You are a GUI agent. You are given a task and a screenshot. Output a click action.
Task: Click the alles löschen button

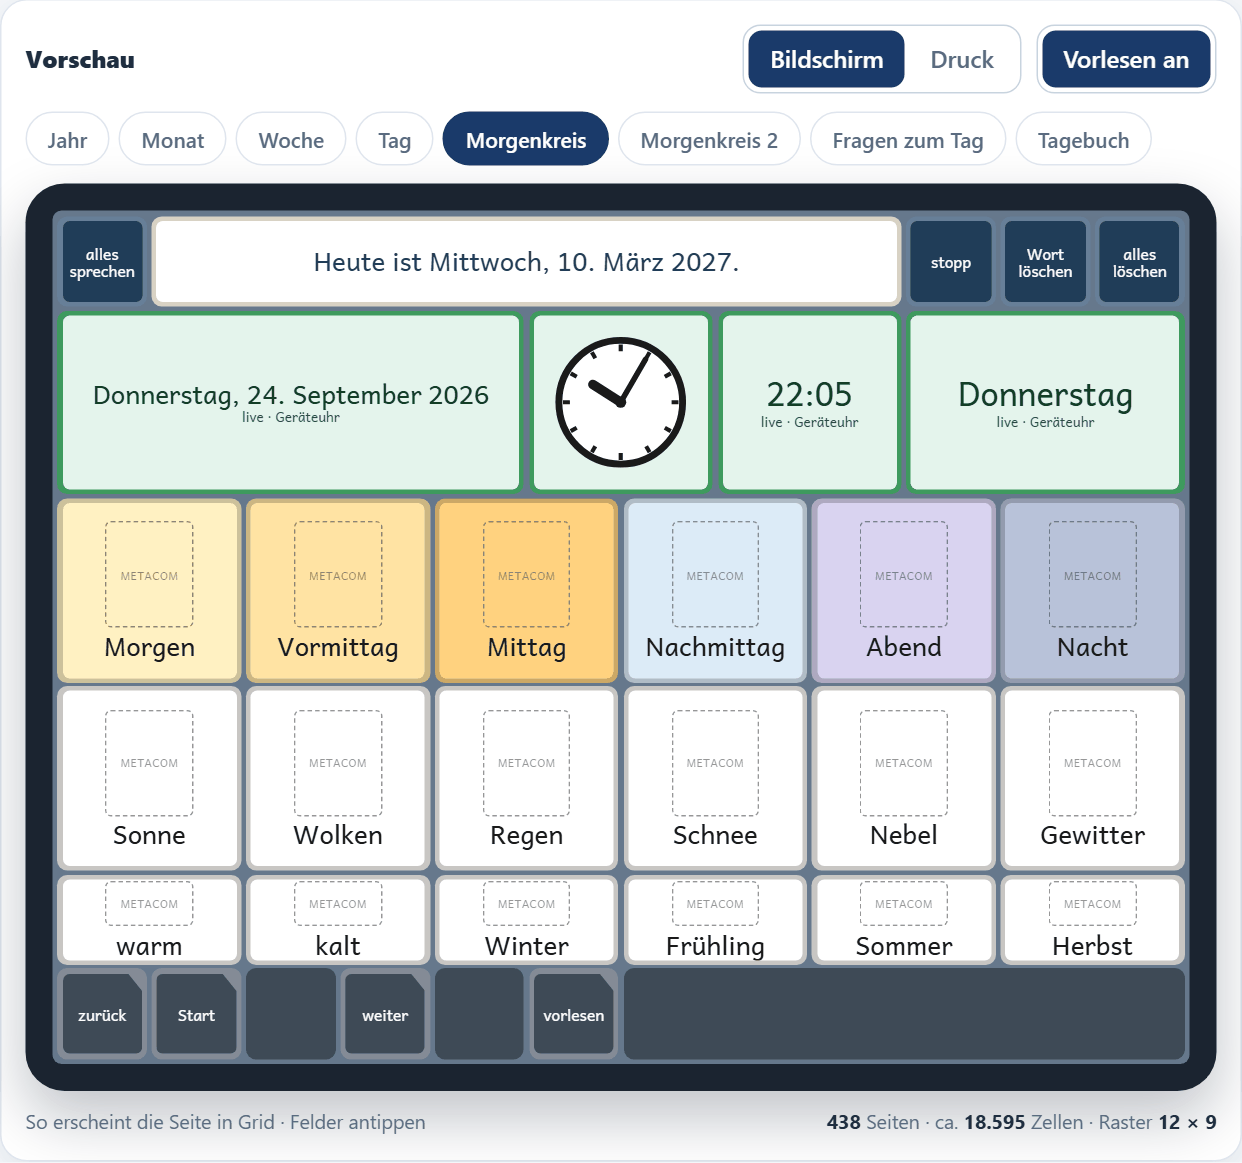[x=1140, y=263]
